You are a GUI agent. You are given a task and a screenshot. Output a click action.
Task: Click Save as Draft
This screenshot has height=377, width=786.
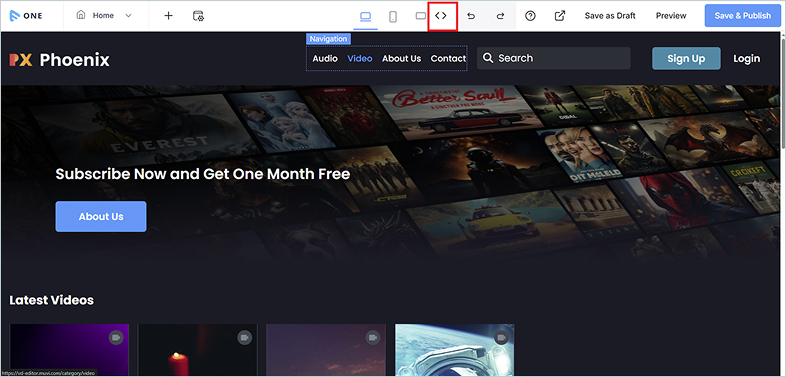610,16
